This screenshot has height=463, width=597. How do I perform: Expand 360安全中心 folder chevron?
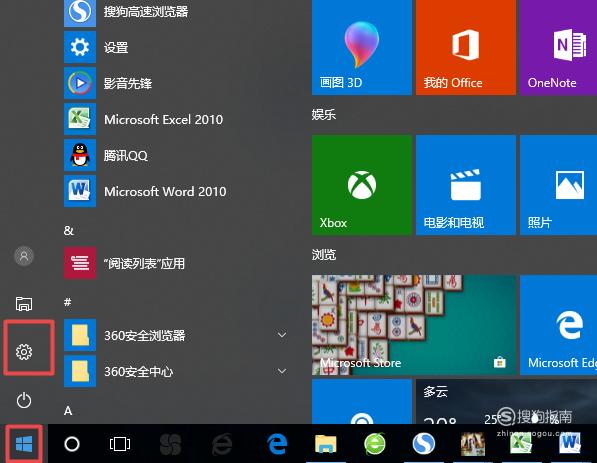[x=282, y=371]
